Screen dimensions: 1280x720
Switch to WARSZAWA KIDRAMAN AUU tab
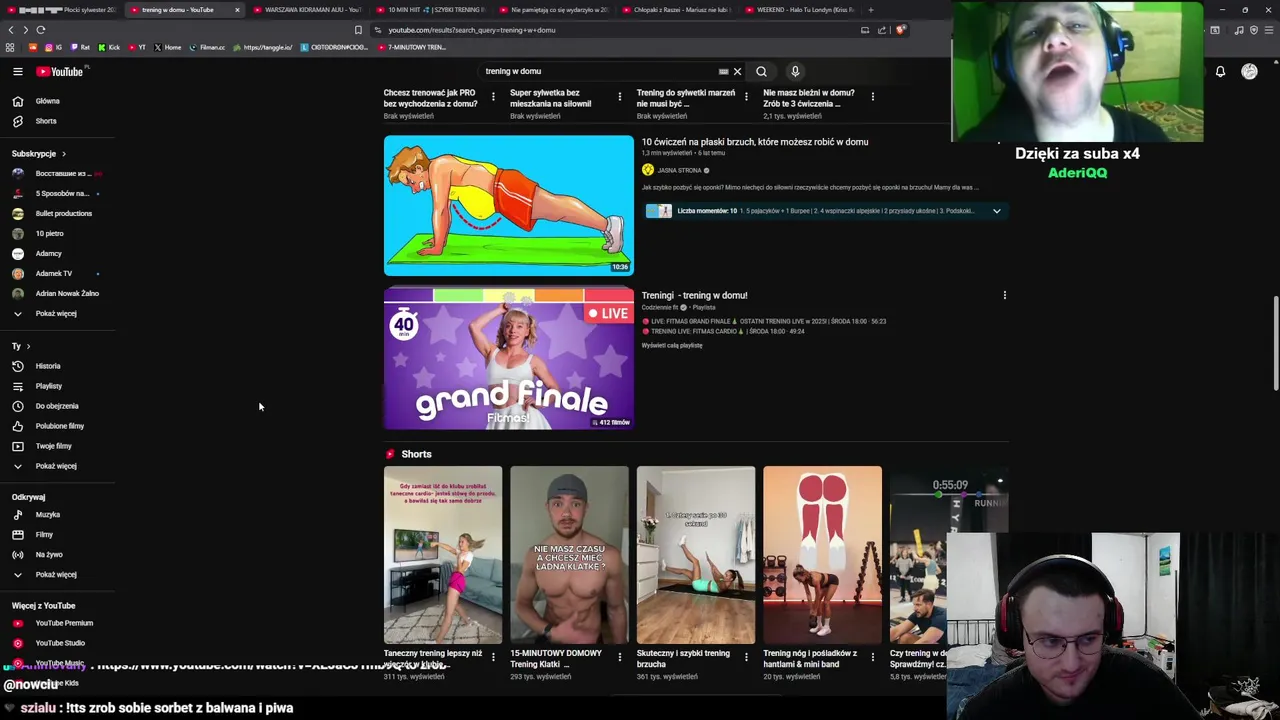pyautogui.click(x=309, y=10)
